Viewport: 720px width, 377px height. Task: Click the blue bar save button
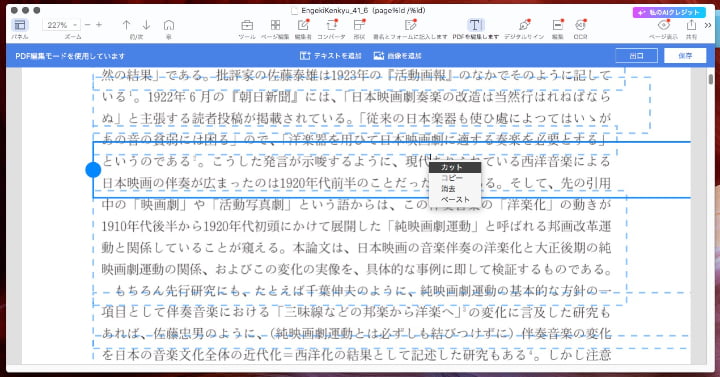685,56
